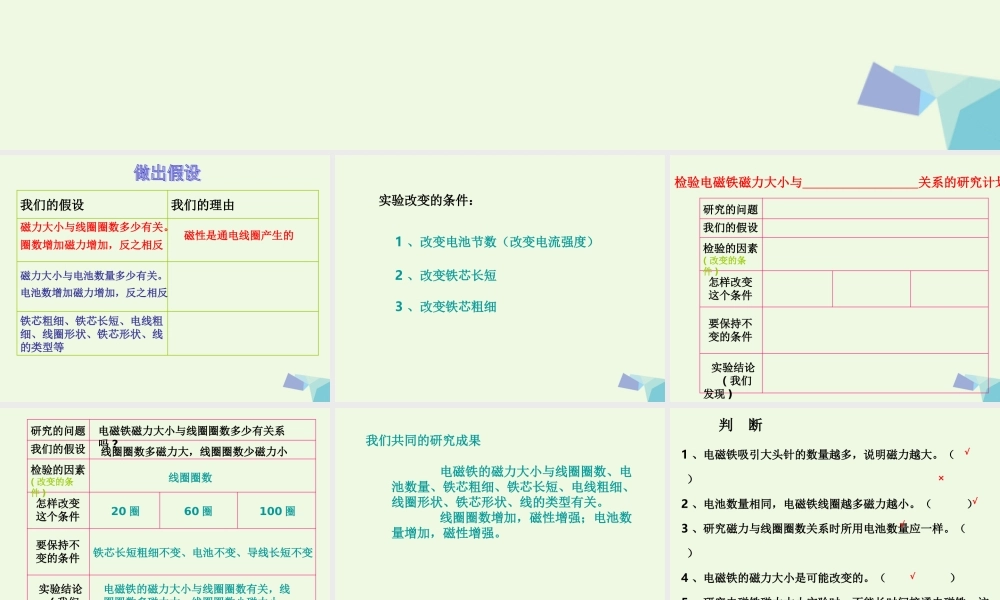This screenshot has width=1000, height=600.
Task: Click the 我们共同的研究成果 heading
Action: coord(423,441)
